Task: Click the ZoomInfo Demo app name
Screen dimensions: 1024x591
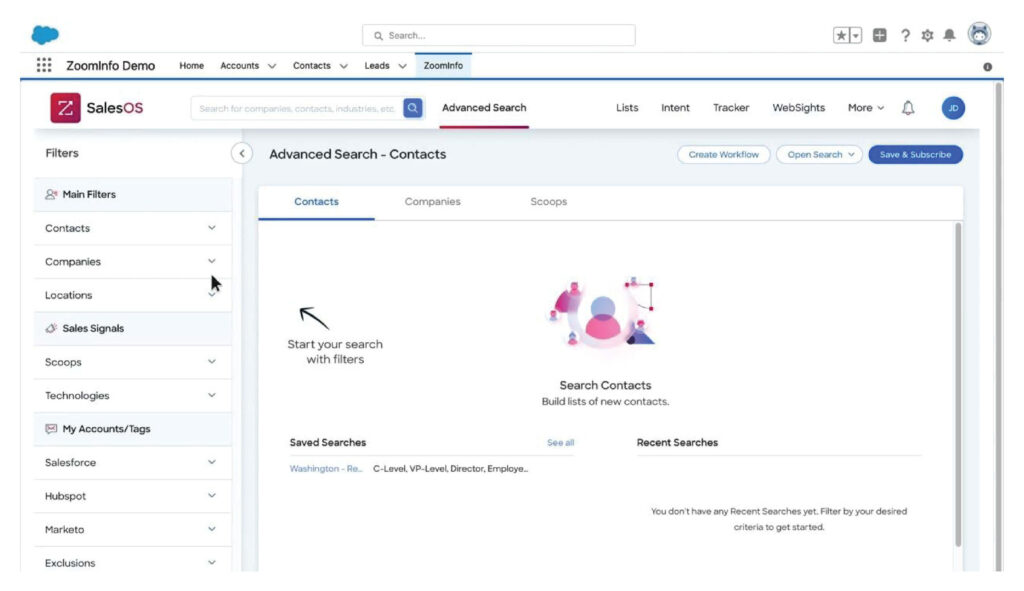Action: [110, 66]
